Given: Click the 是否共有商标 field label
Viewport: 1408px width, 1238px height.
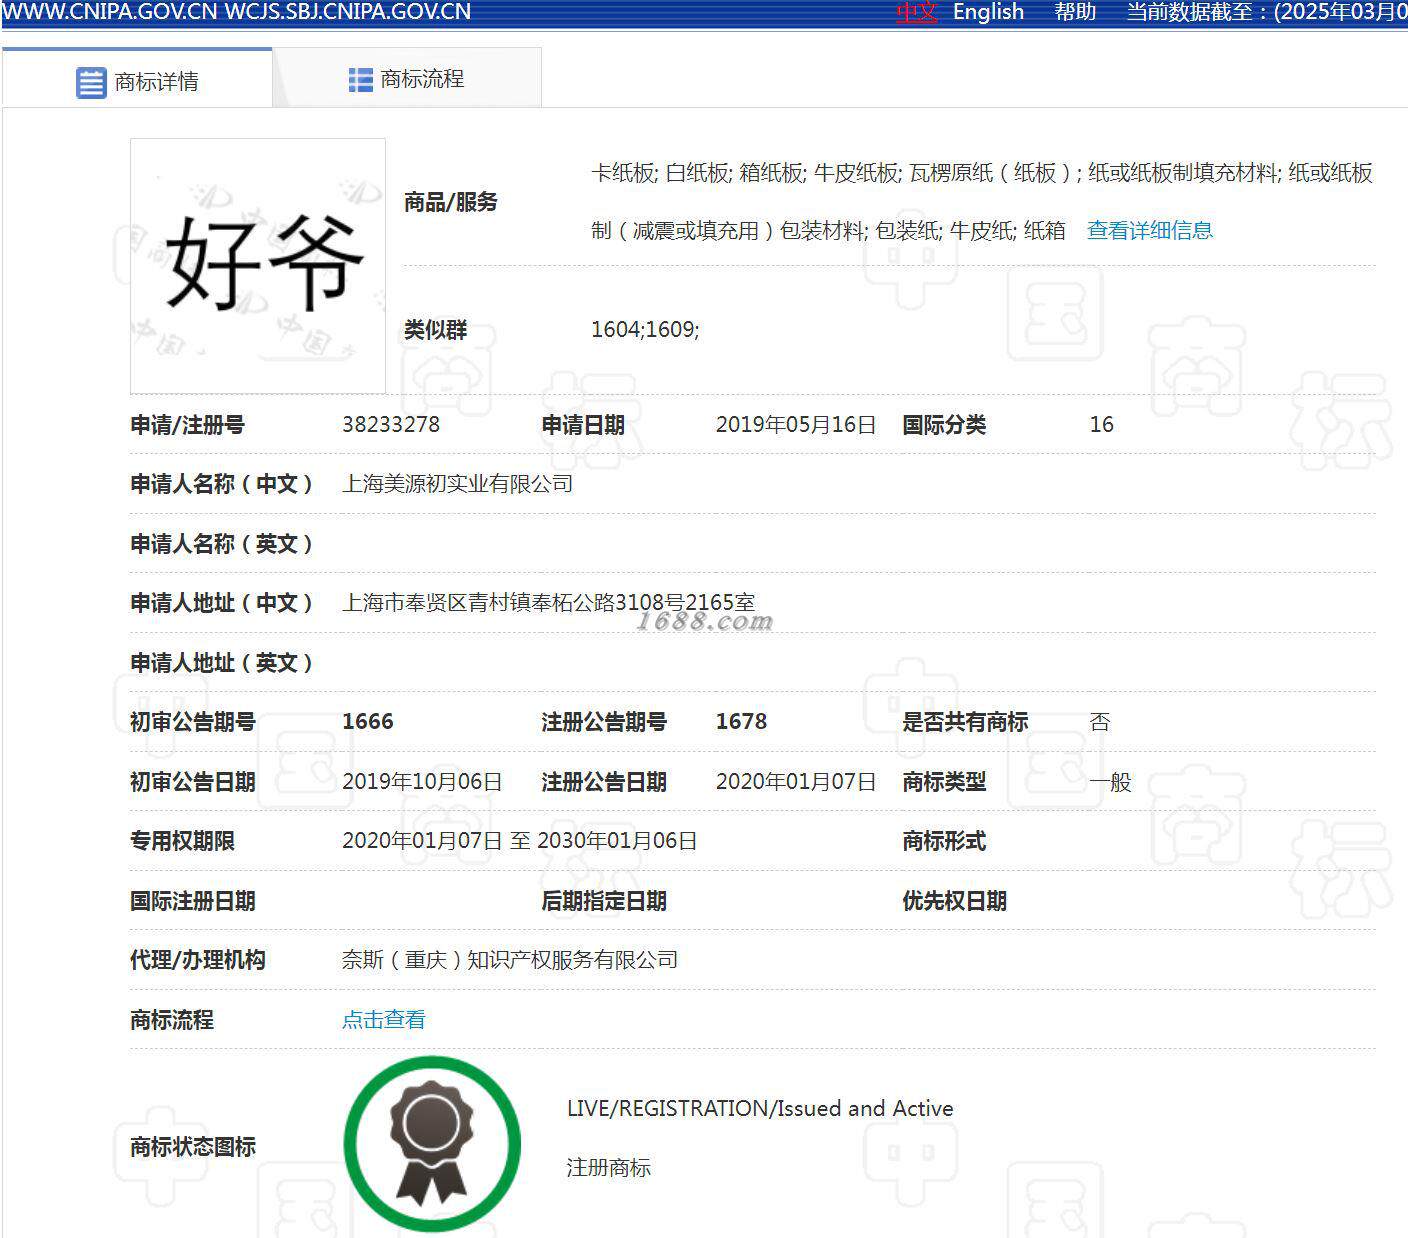Looking at the screenshot, I should click(x=965, y=721).
